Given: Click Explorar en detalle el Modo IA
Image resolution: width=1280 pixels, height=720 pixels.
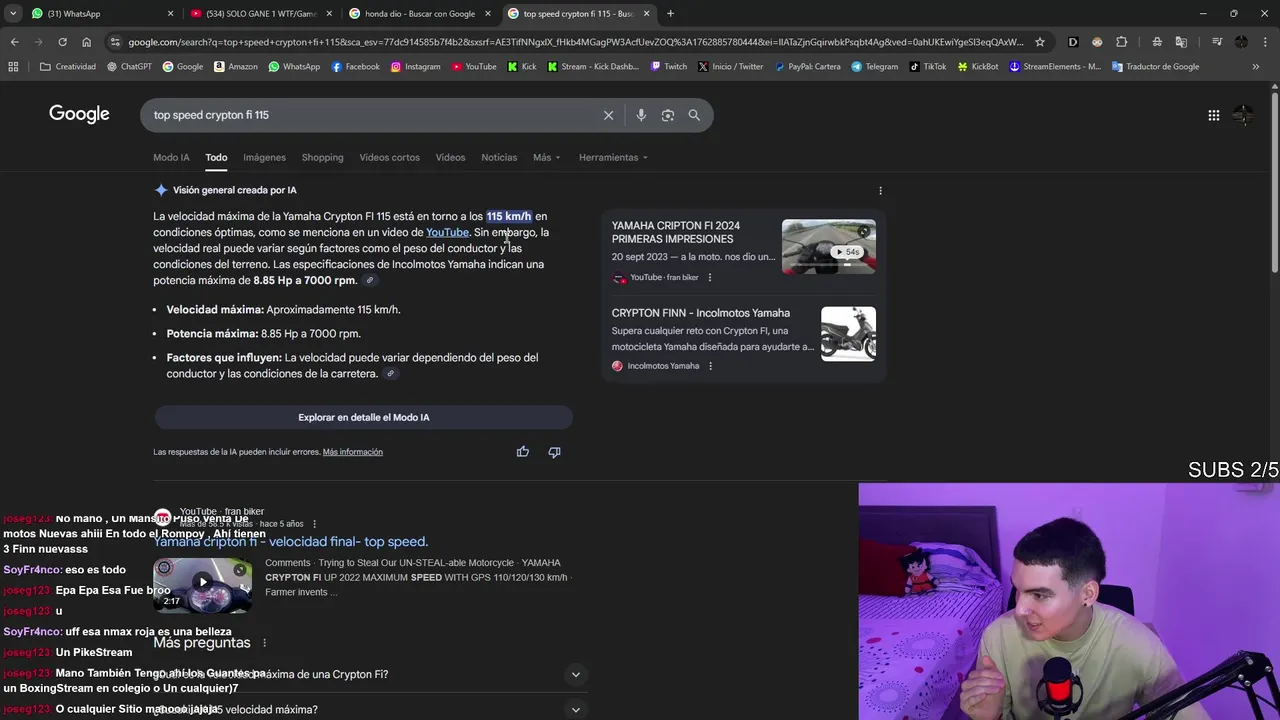Looking at the screenshot, I should (x=363, y=417).
